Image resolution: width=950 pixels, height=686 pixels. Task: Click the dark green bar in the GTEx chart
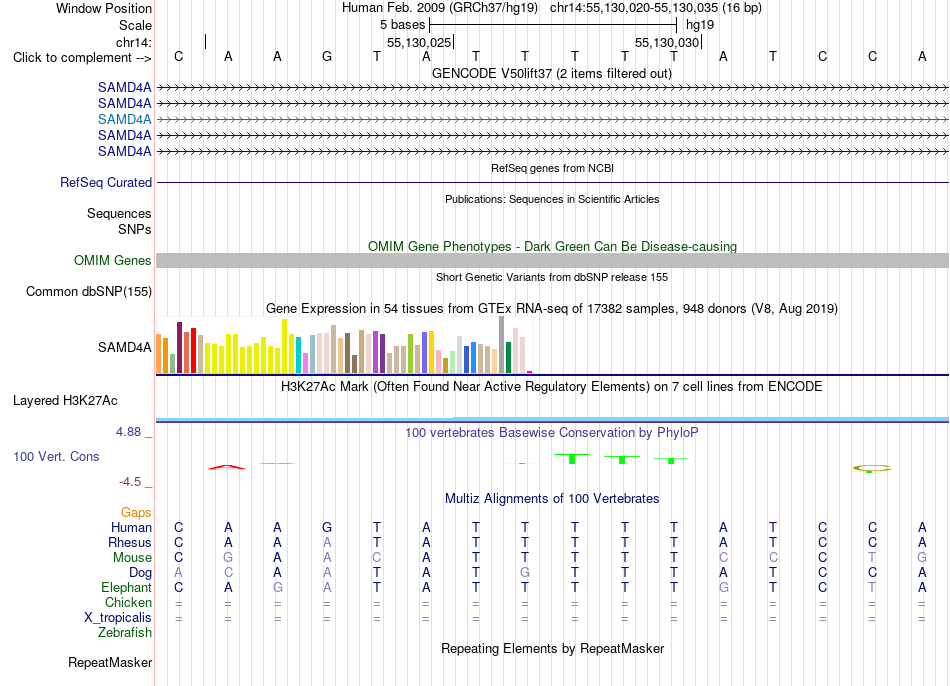[508, 358]
